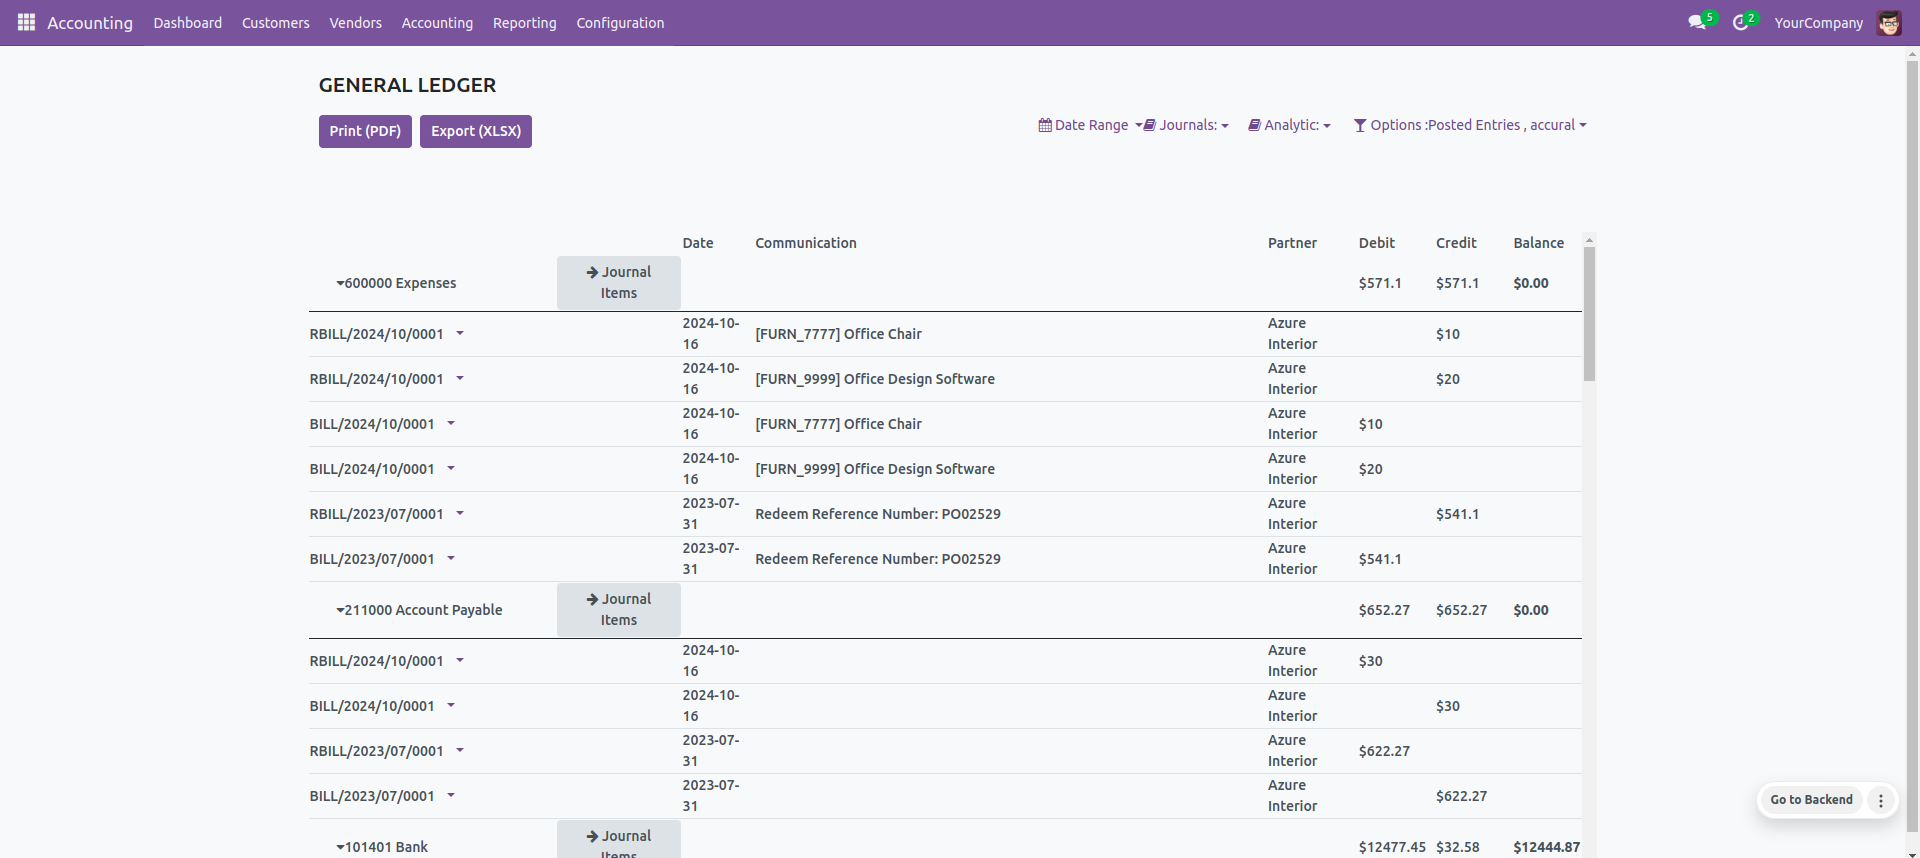Open dropdown caret next to first RBILL/2024/10/0001
1920x858 pixels.
coord(460,333)
